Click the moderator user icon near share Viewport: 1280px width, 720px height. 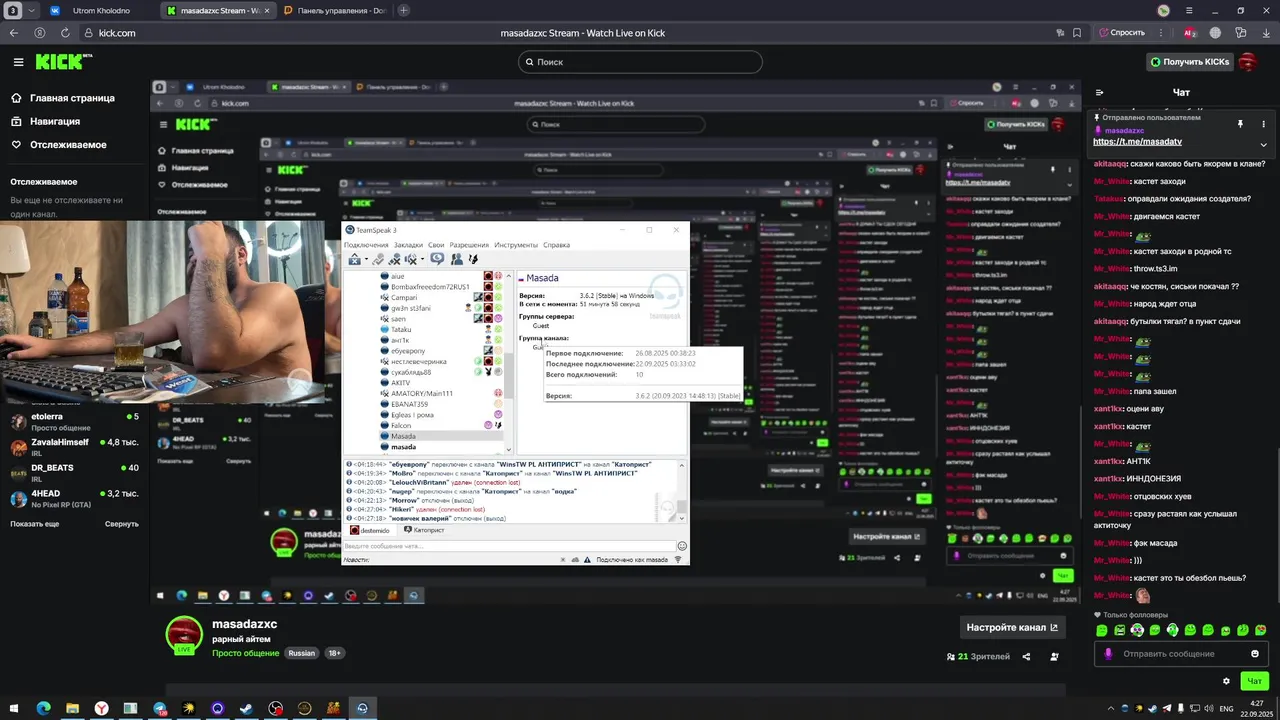coord(1055,657)
